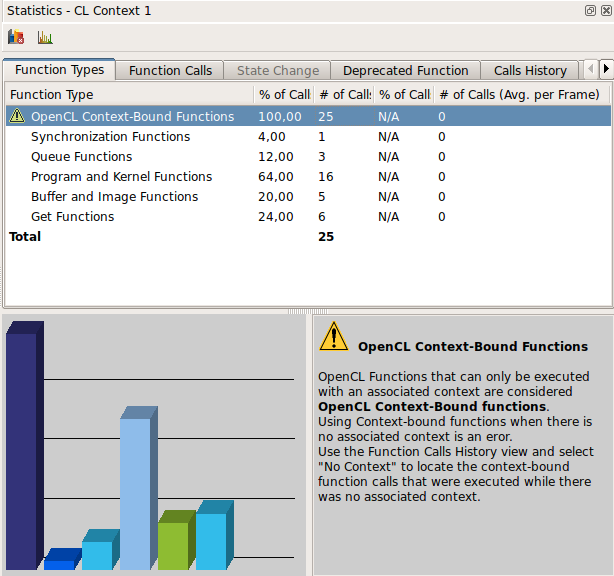Select the Get Functions row
This screenshot has height=576, width=614.
(x=308, y=217)
